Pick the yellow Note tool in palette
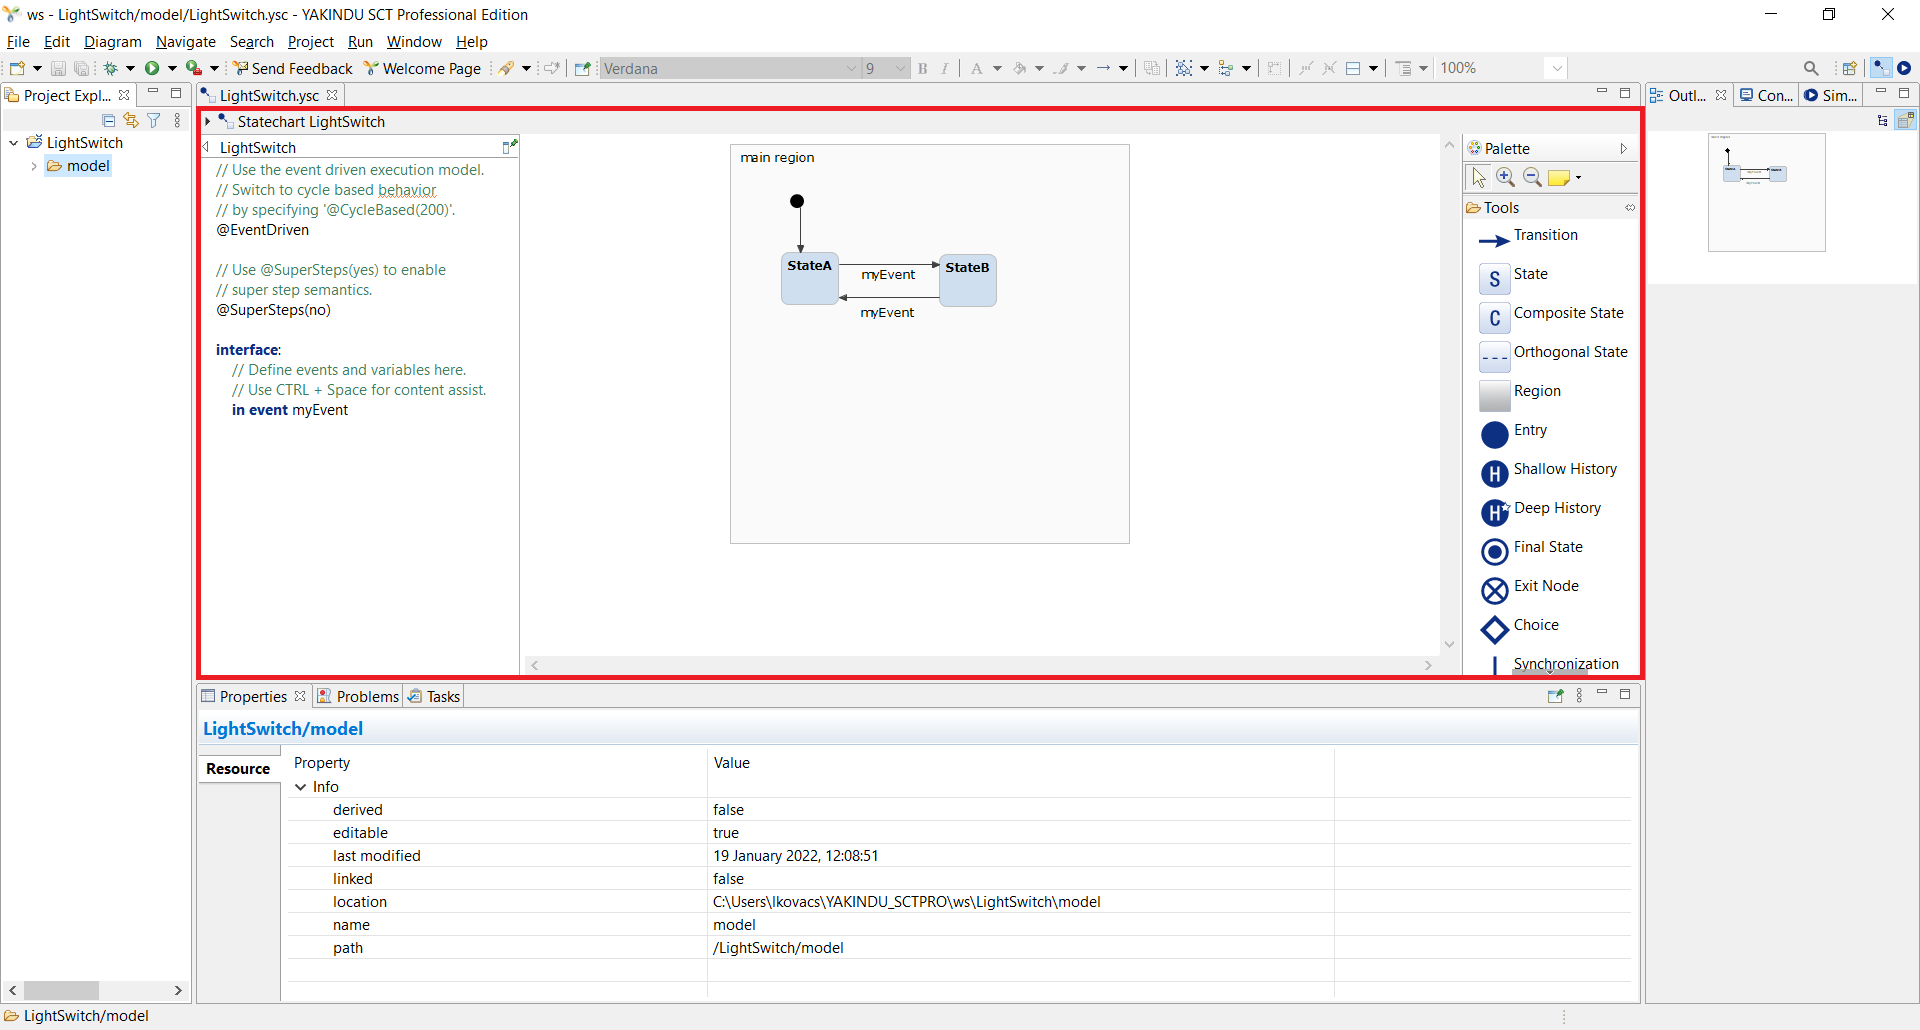Screen dimensions: 1920x1030 1559,178
